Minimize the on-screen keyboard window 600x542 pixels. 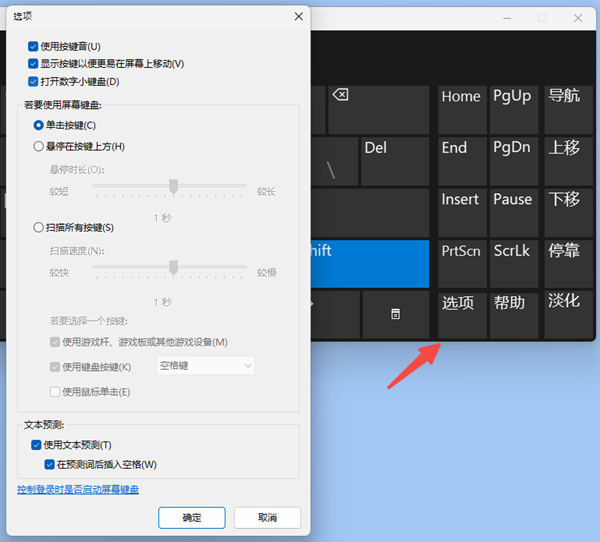(507, 18)
